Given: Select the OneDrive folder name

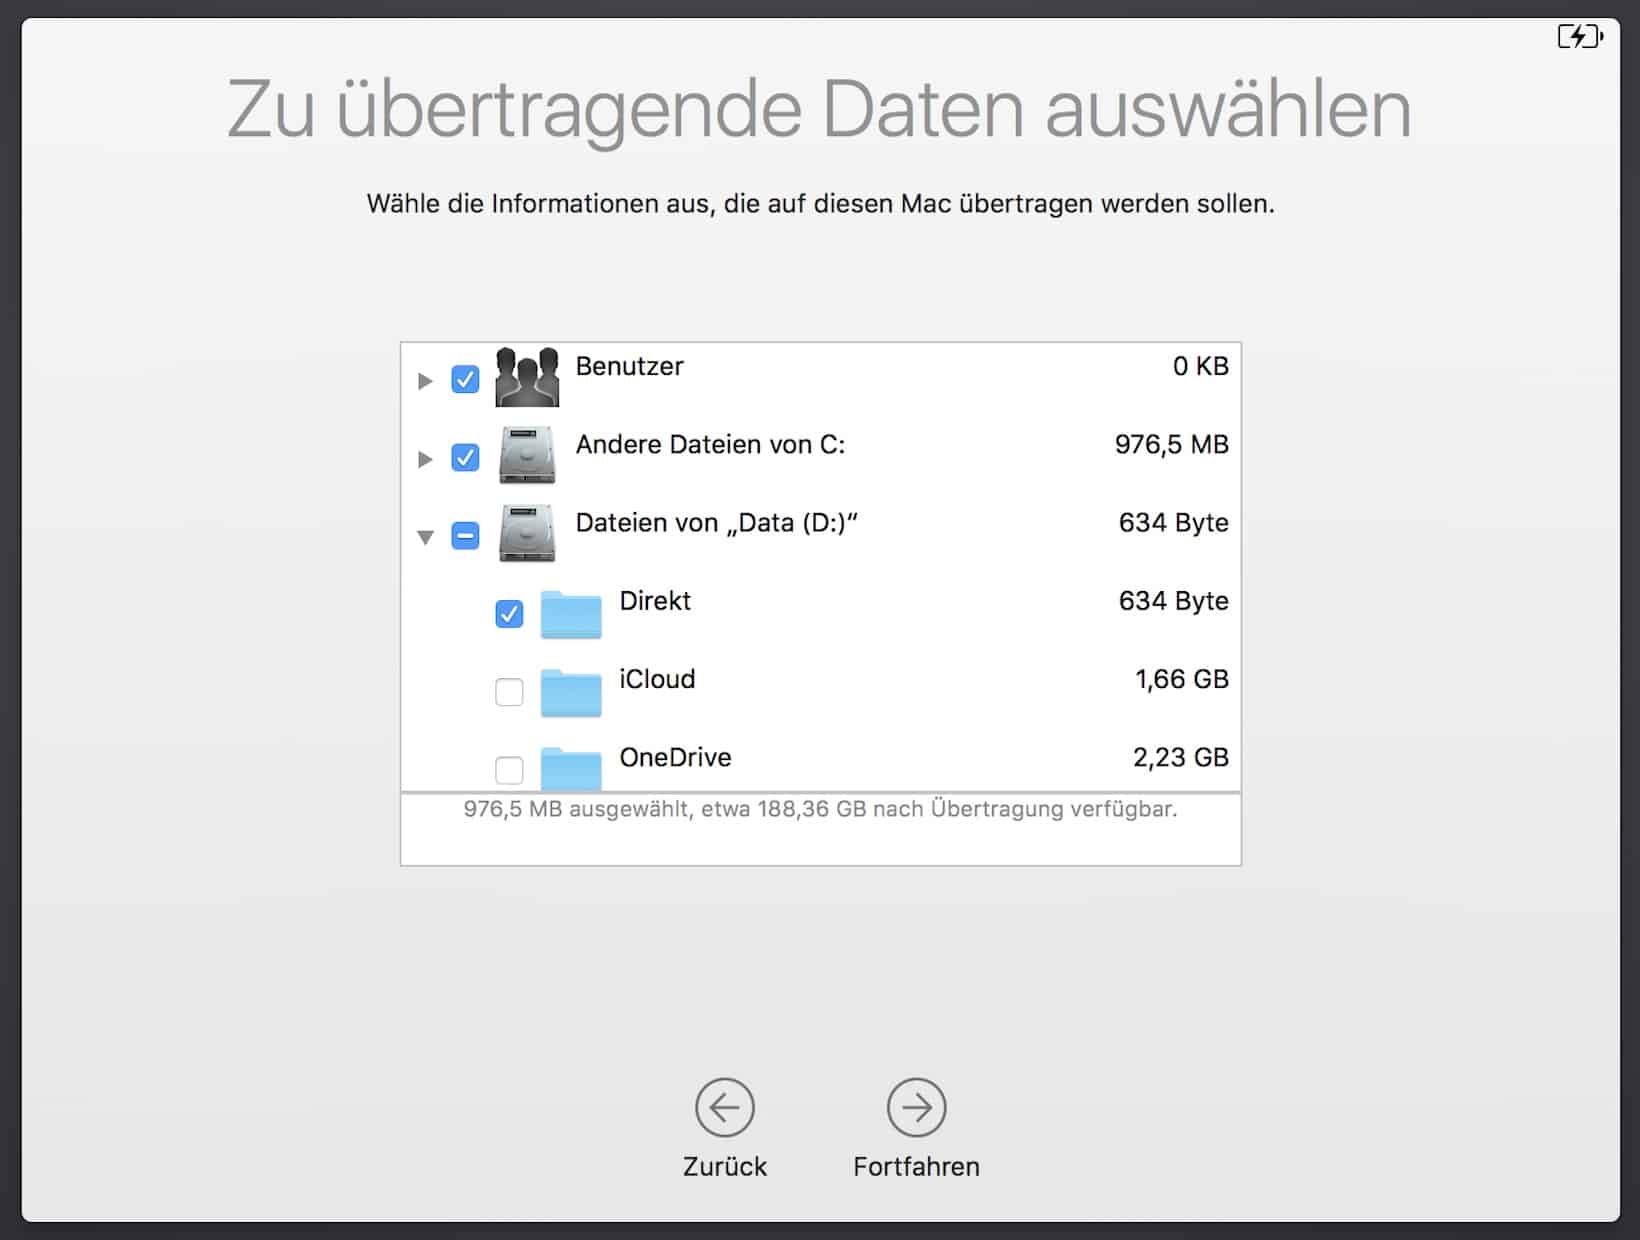Looking at the screenshot, I should click(675, 756).
